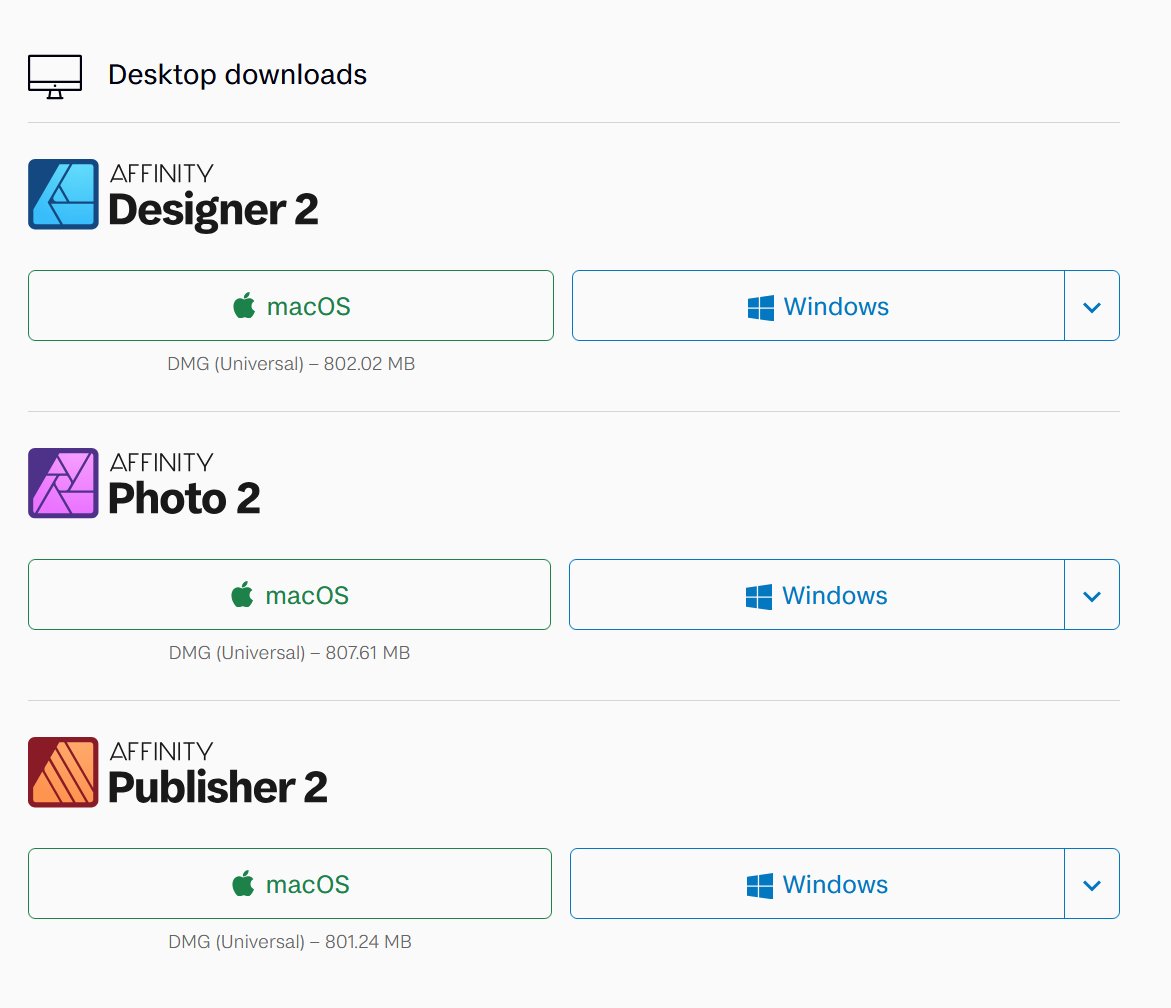Click the desktop monitor icon beside Desktop downloads

[55, 76]
